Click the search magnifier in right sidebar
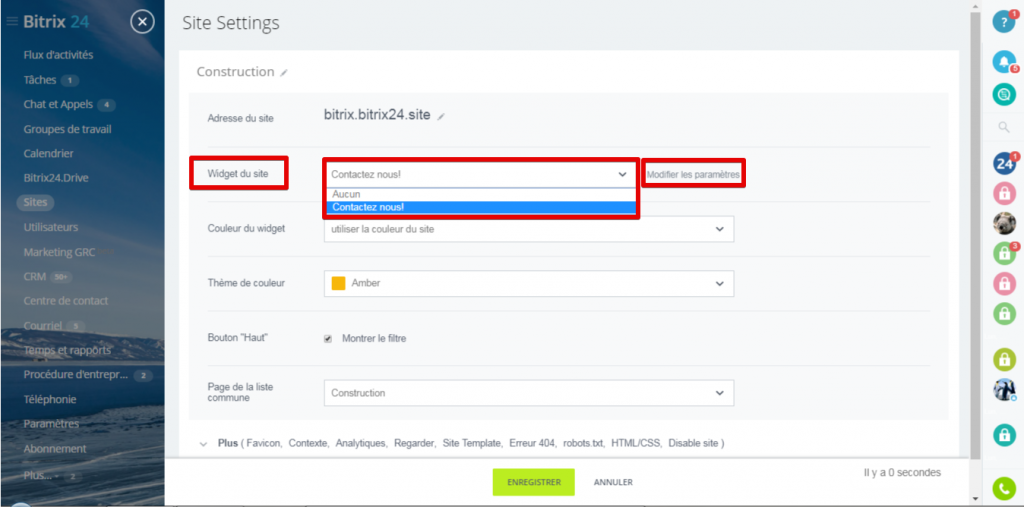 point(1004,128)
